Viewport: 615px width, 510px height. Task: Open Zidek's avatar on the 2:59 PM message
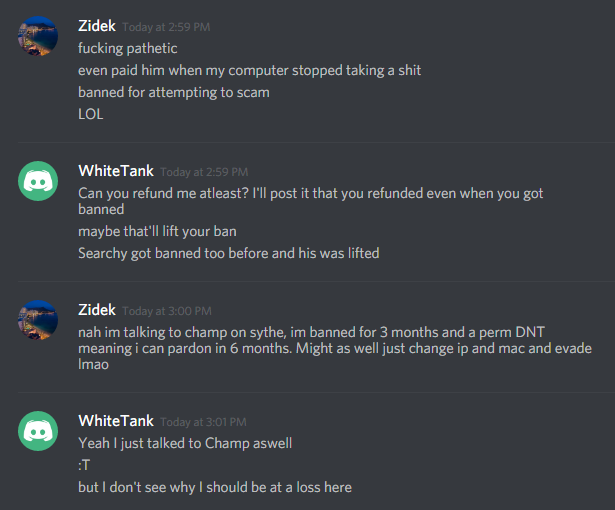pos(38,36)
